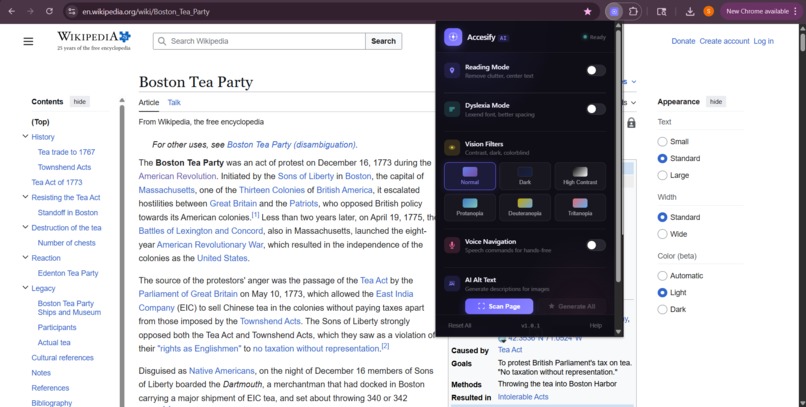Open Help in Accesify footer

[x=595, y=325]
